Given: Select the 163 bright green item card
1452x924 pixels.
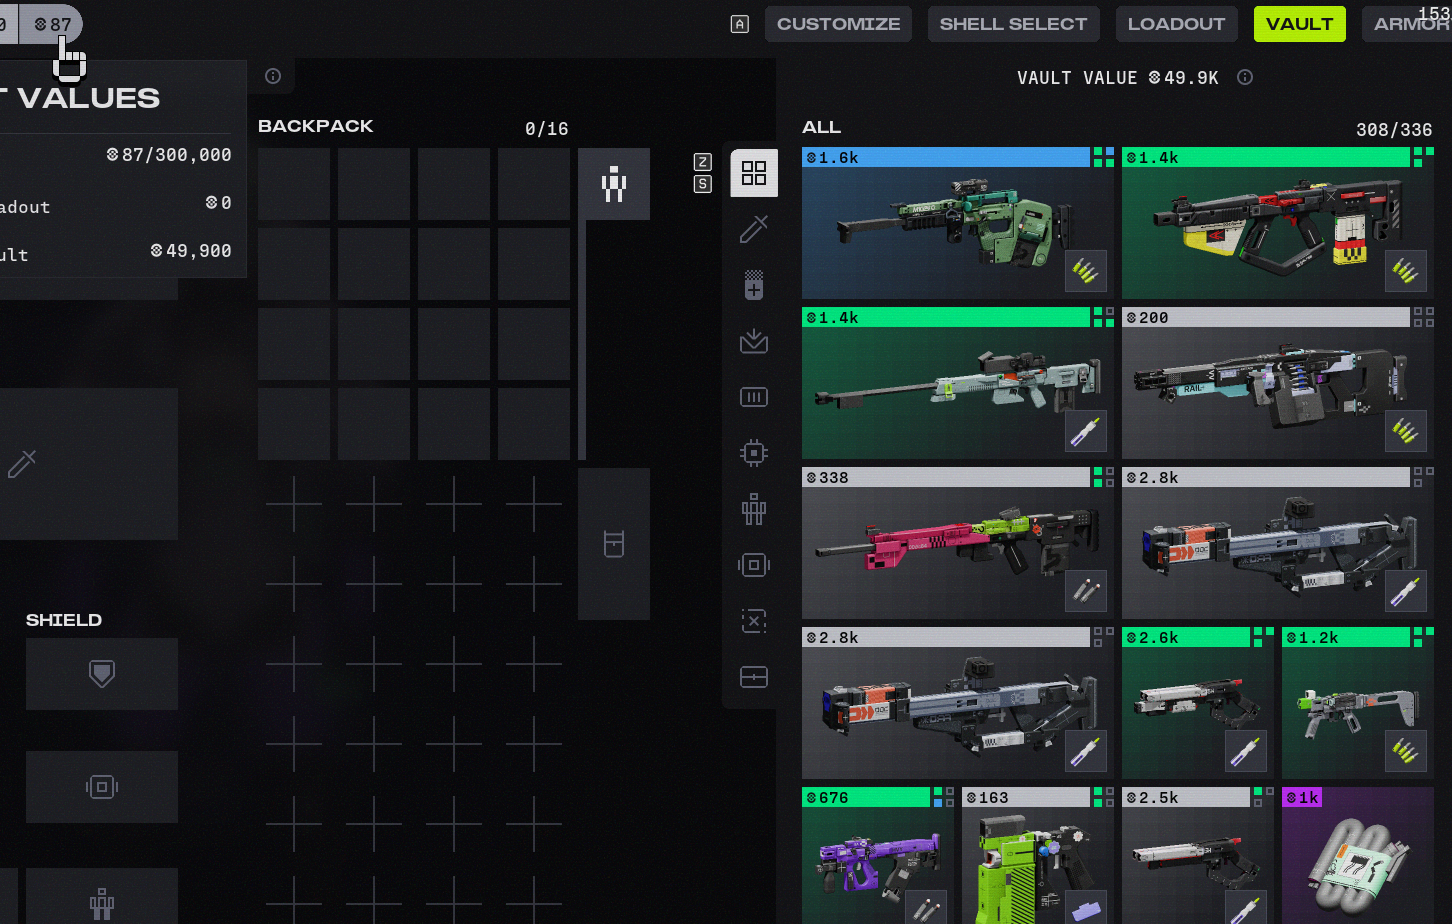Looking at the screenshot, I should (x=1038, y=856).
